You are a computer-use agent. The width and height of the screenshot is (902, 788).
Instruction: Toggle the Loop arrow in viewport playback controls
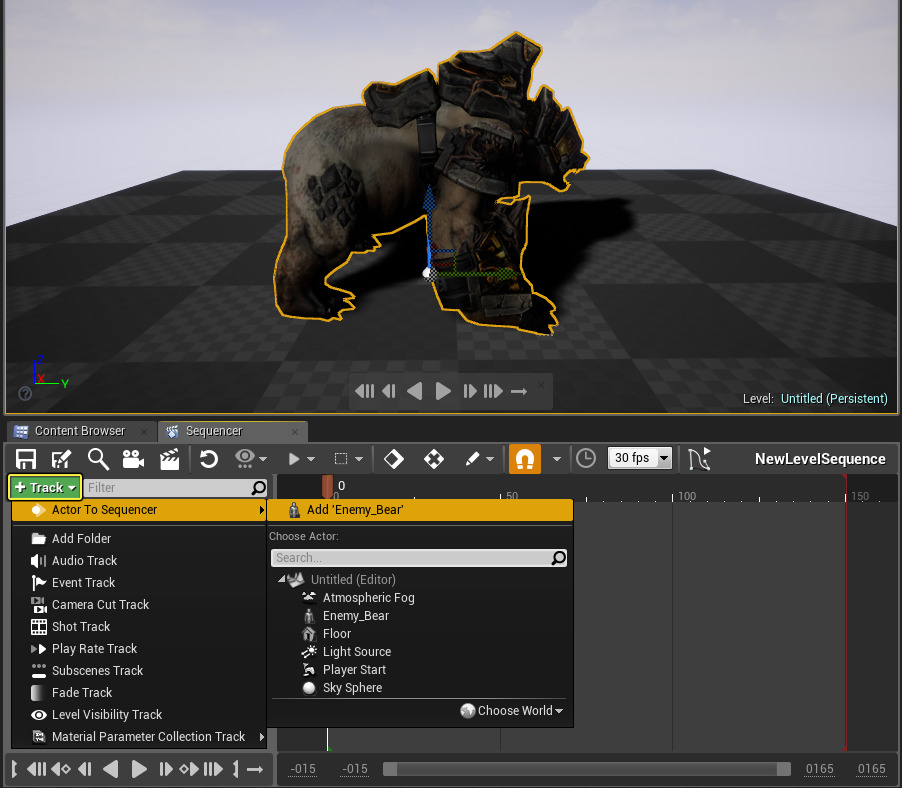click(519, 391)
